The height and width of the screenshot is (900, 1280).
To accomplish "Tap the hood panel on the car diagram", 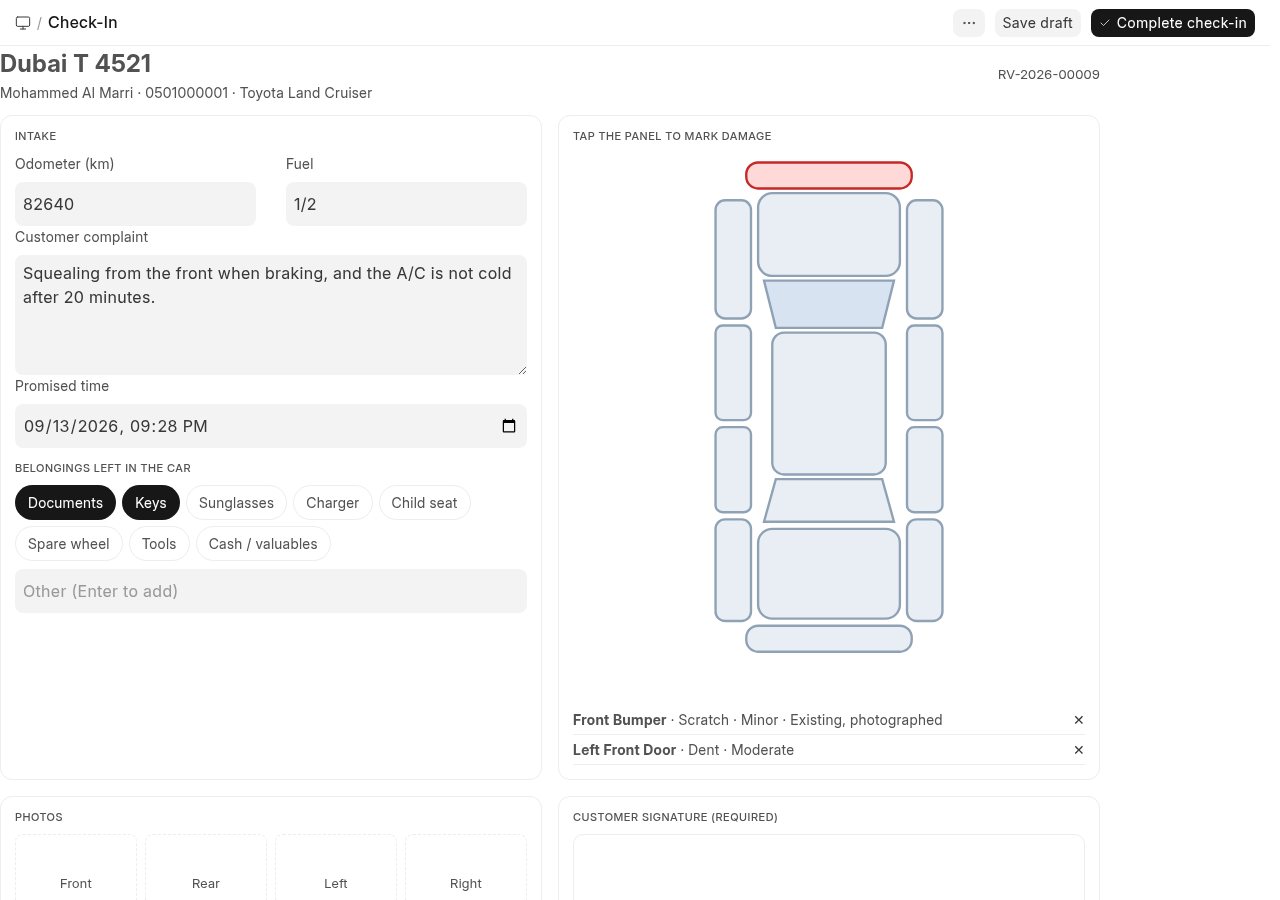I will click(x=829, y=234).
